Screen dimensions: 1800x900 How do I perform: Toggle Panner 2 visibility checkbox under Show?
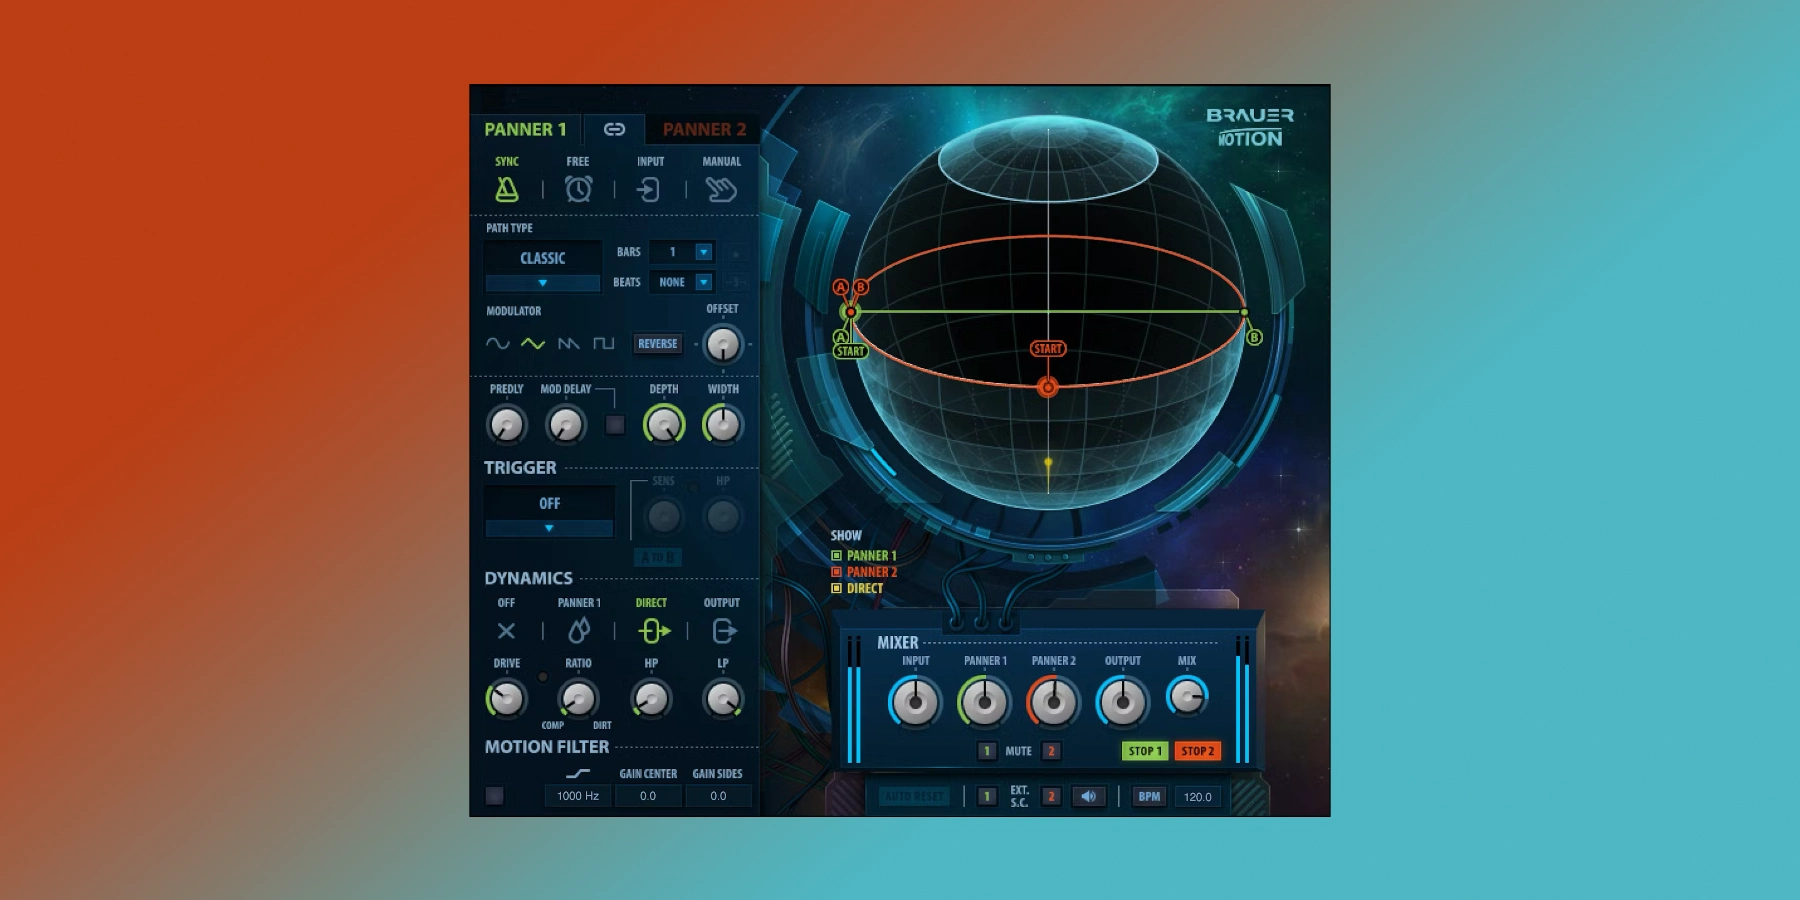tap(837, 572)
